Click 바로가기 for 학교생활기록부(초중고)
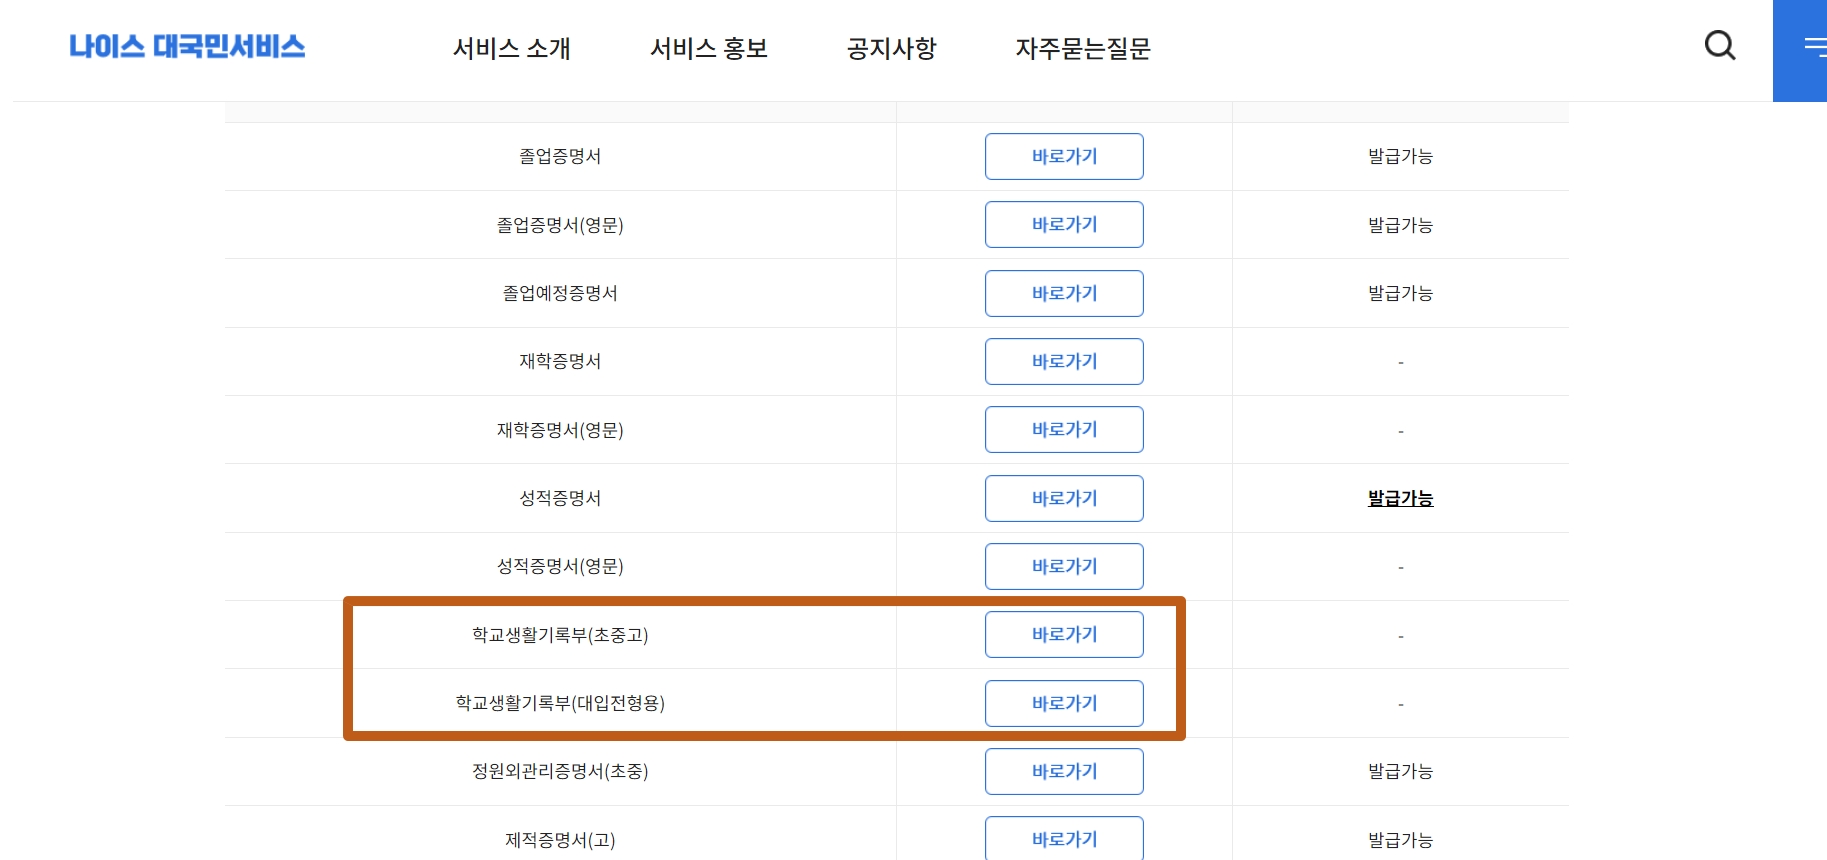The height and width of the screenshot is (860, 1827). (1063, 634)
